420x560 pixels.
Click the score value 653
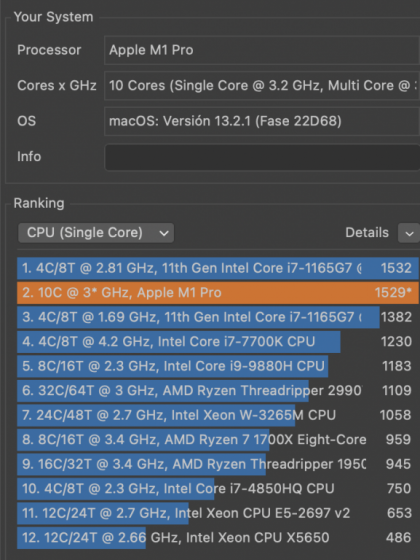[399, 514]
